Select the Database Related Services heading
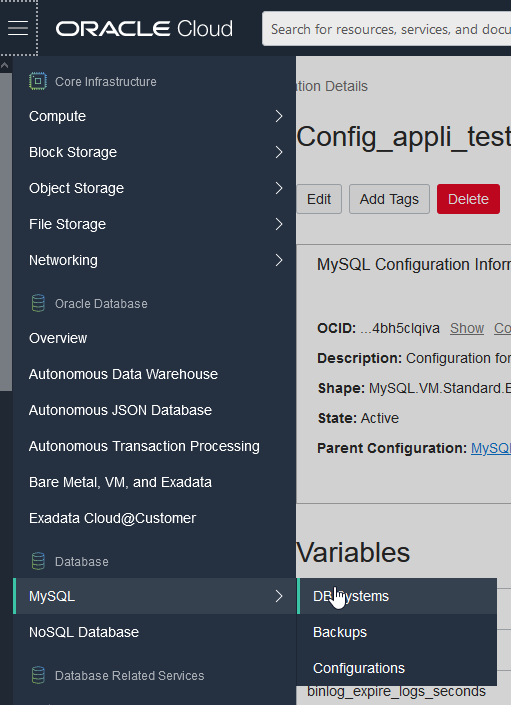 pyautogui.click(x=129, y=675)
